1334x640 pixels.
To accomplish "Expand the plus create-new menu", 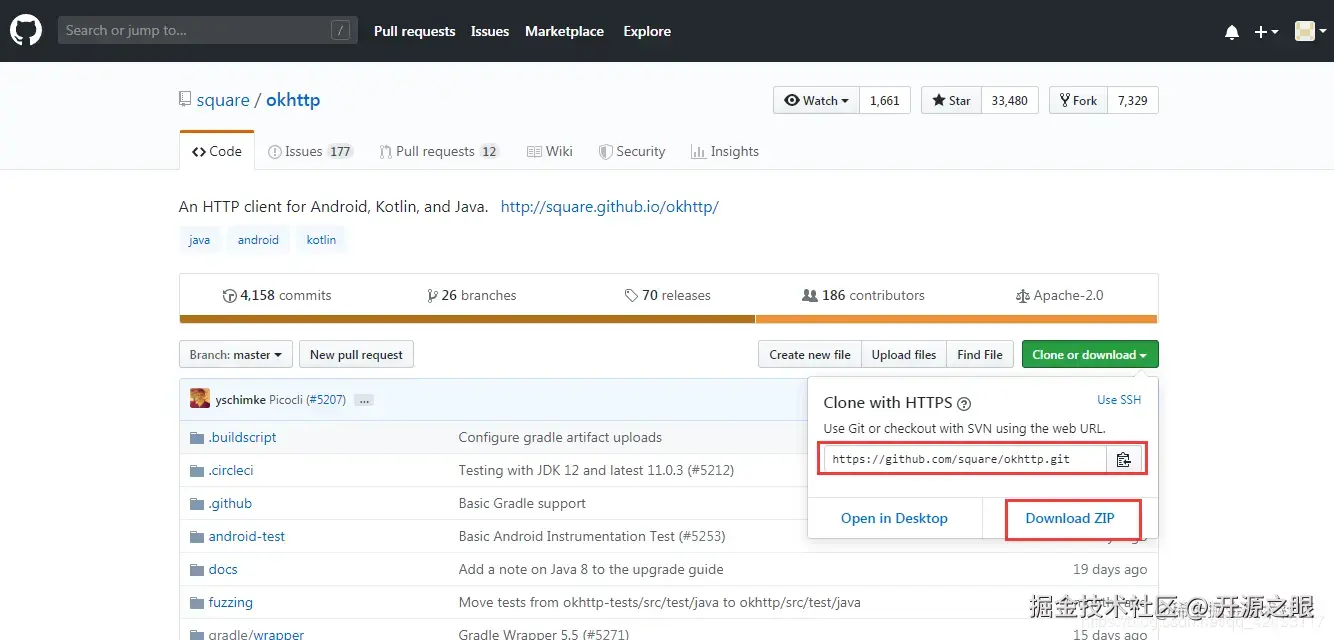I will coord(1266,32).
